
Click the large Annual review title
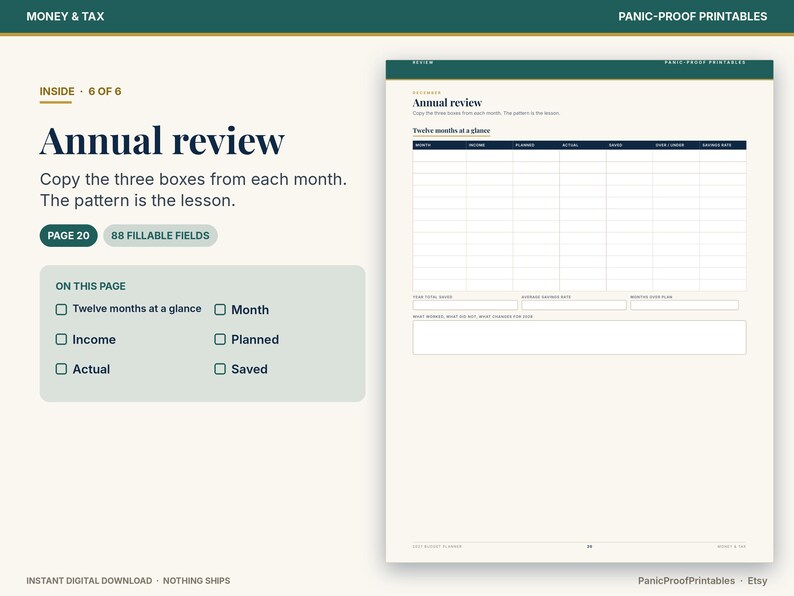point(162,141)
